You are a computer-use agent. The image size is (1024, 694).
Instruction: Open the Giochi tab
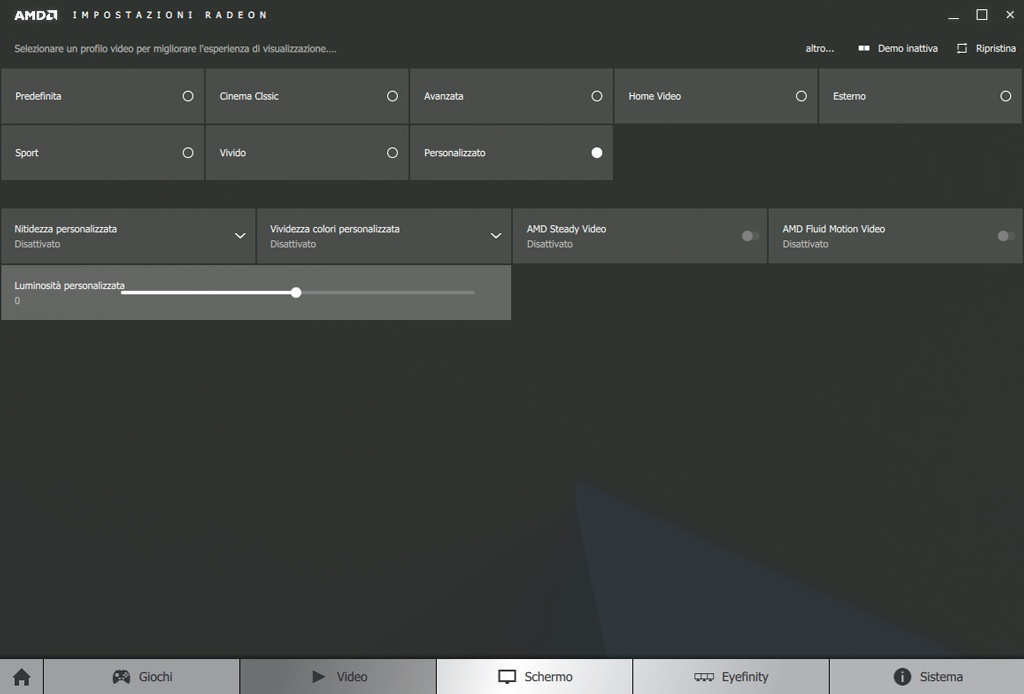(142, 676)
